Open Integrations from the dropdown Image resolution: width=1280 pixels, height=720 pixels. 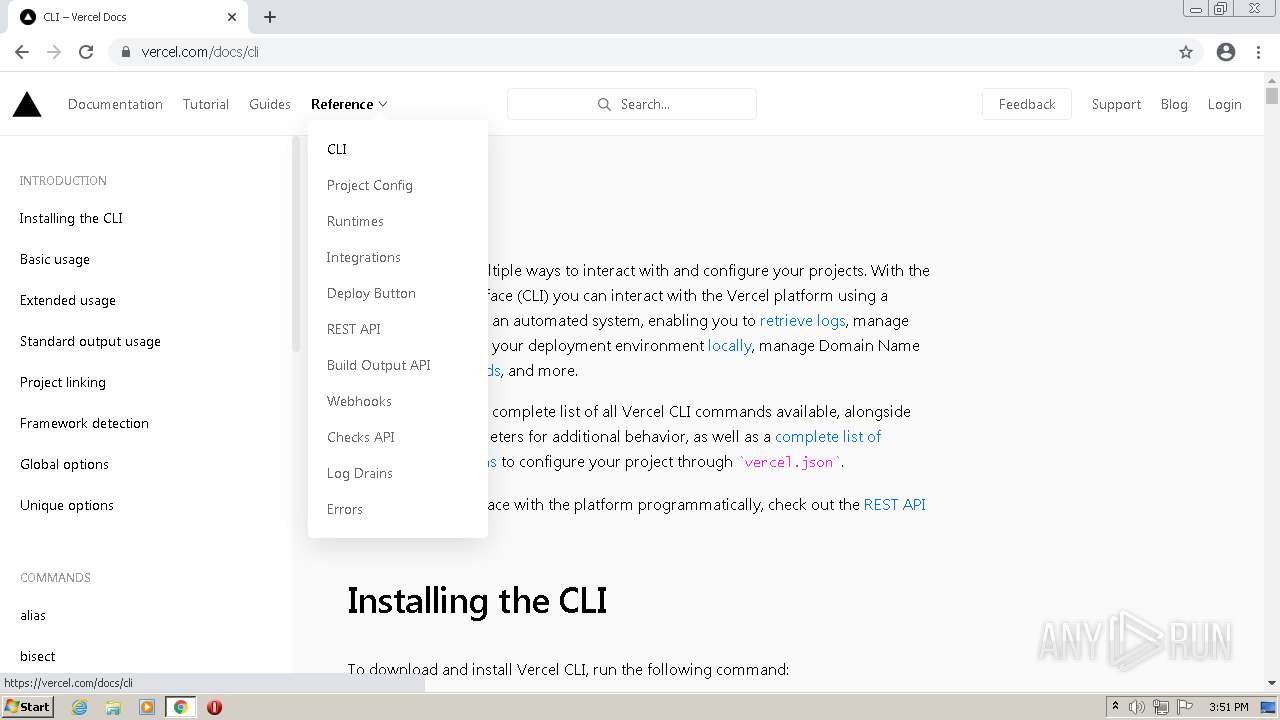pyautogui.click(x=363, y=257)
